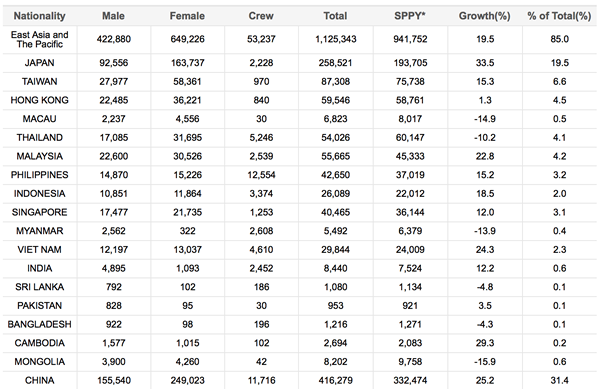Click the Growth(%) column header

click(484, 16)
